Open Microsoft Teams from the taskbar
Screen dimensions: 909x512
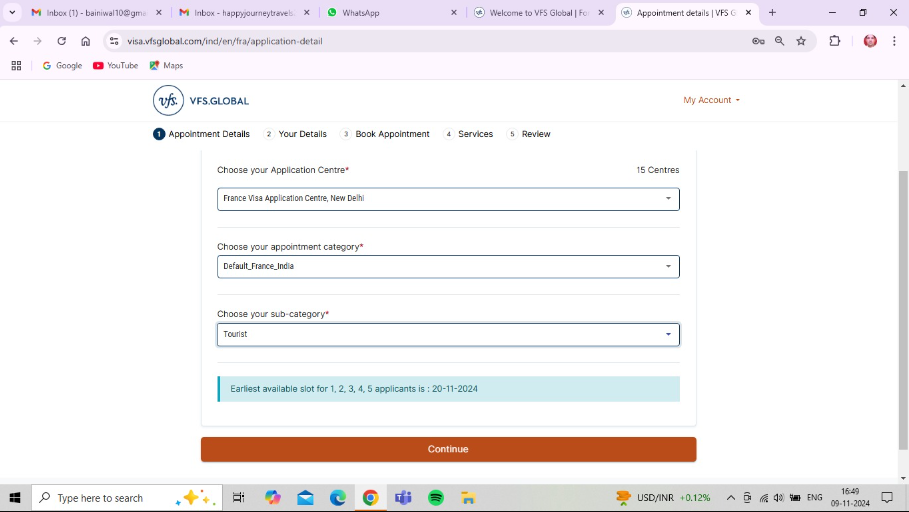click(403, 498)
